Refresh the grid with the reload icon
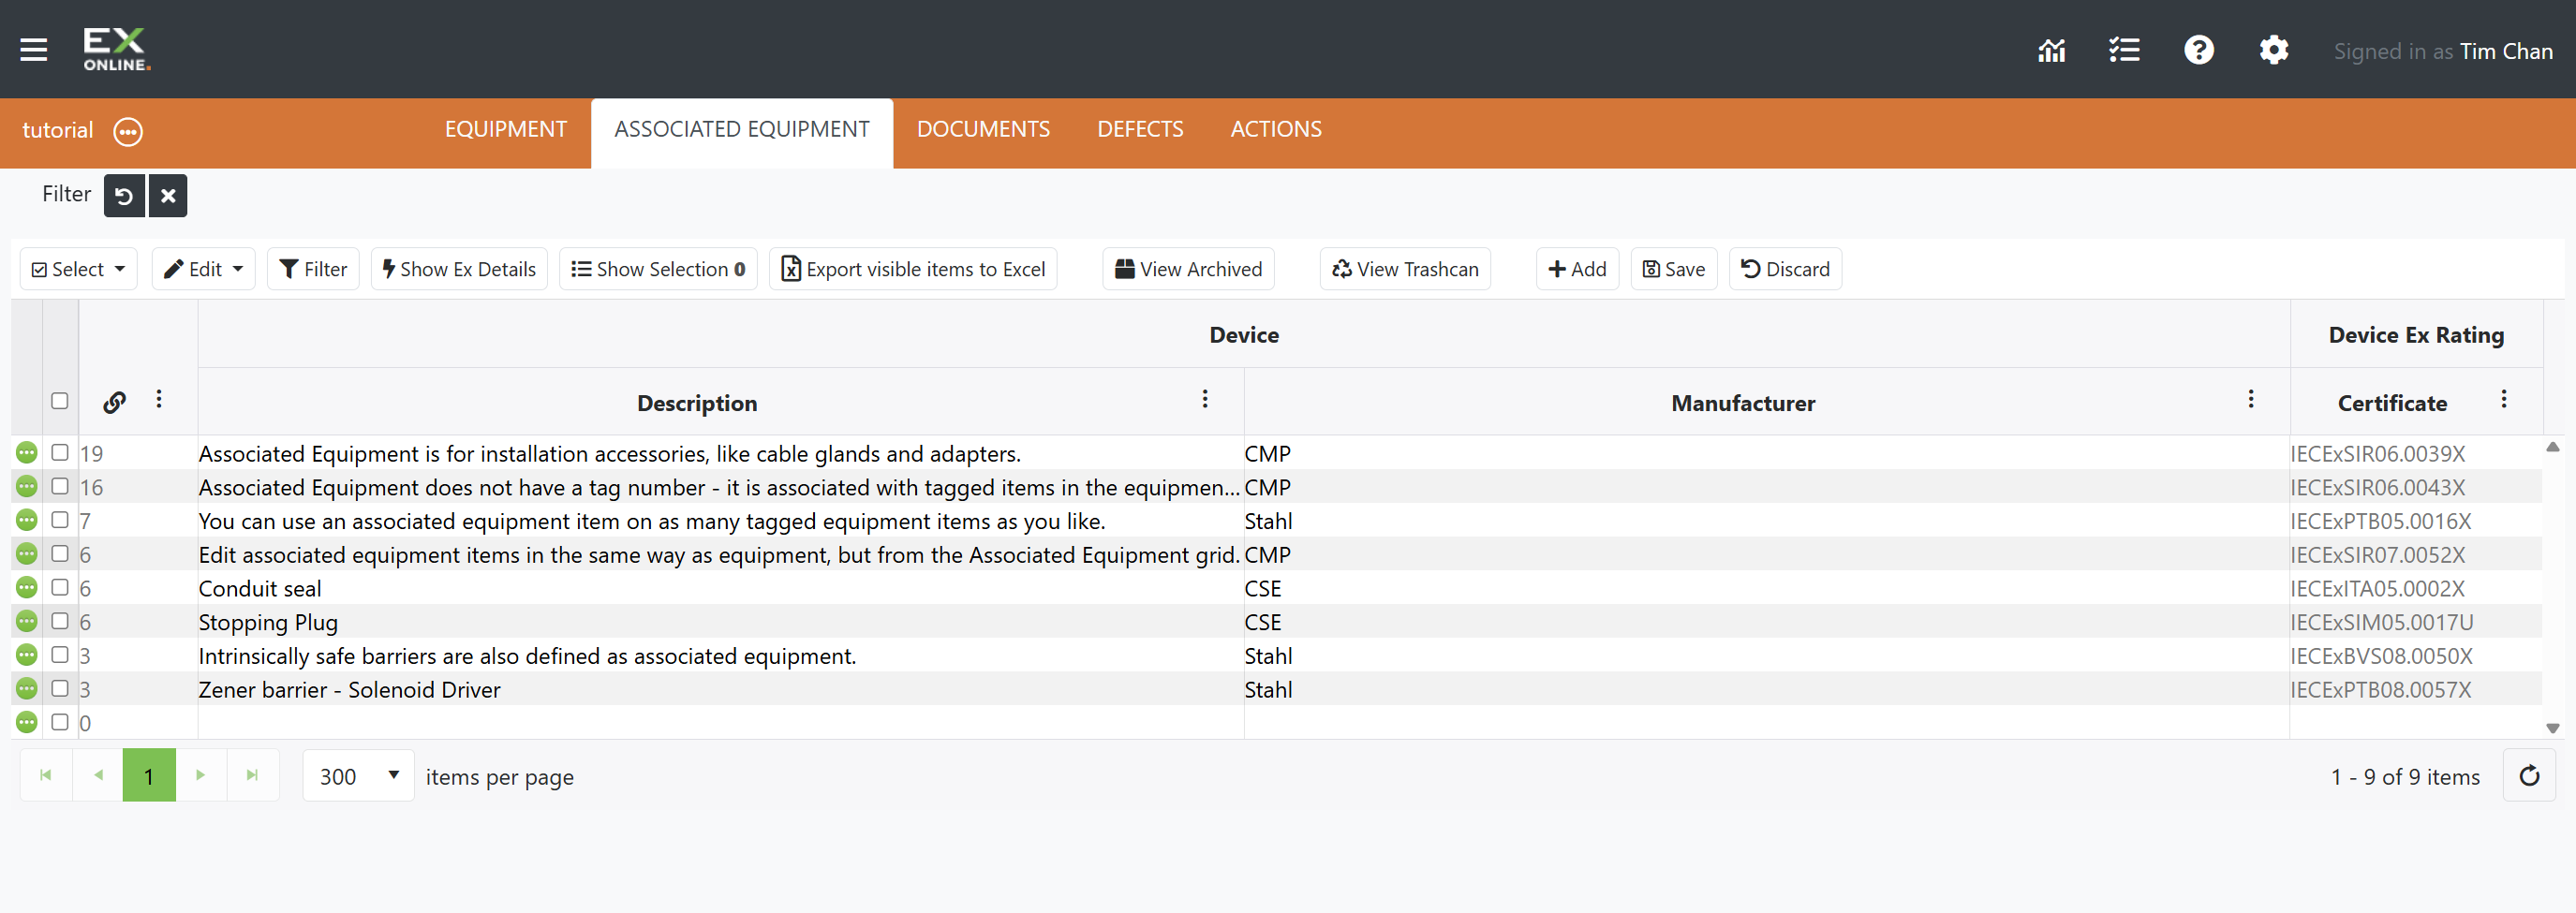This screenshot has width=2576, height=913. 2529,776
